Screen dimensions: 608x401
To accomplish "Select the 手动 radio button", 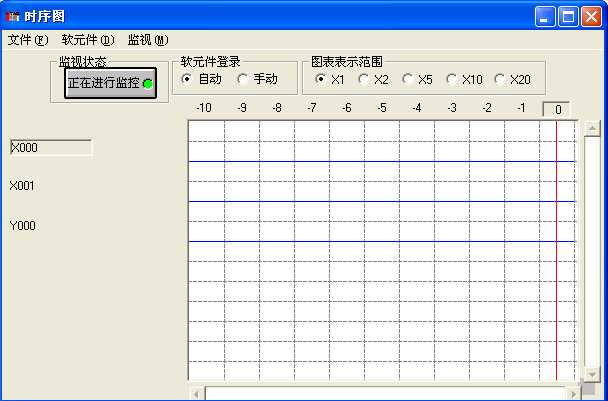I will click(x=242, y=79).
